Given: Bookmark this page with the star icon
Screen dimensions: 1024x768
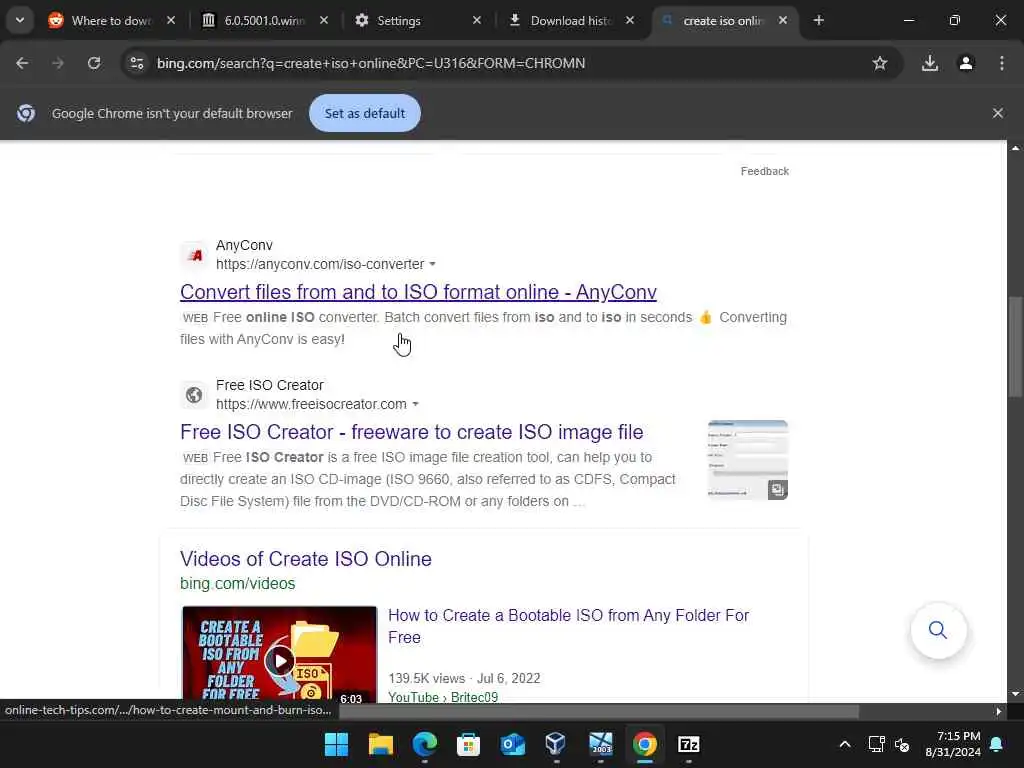Looking at the screenshot, I should pos(880,63).
